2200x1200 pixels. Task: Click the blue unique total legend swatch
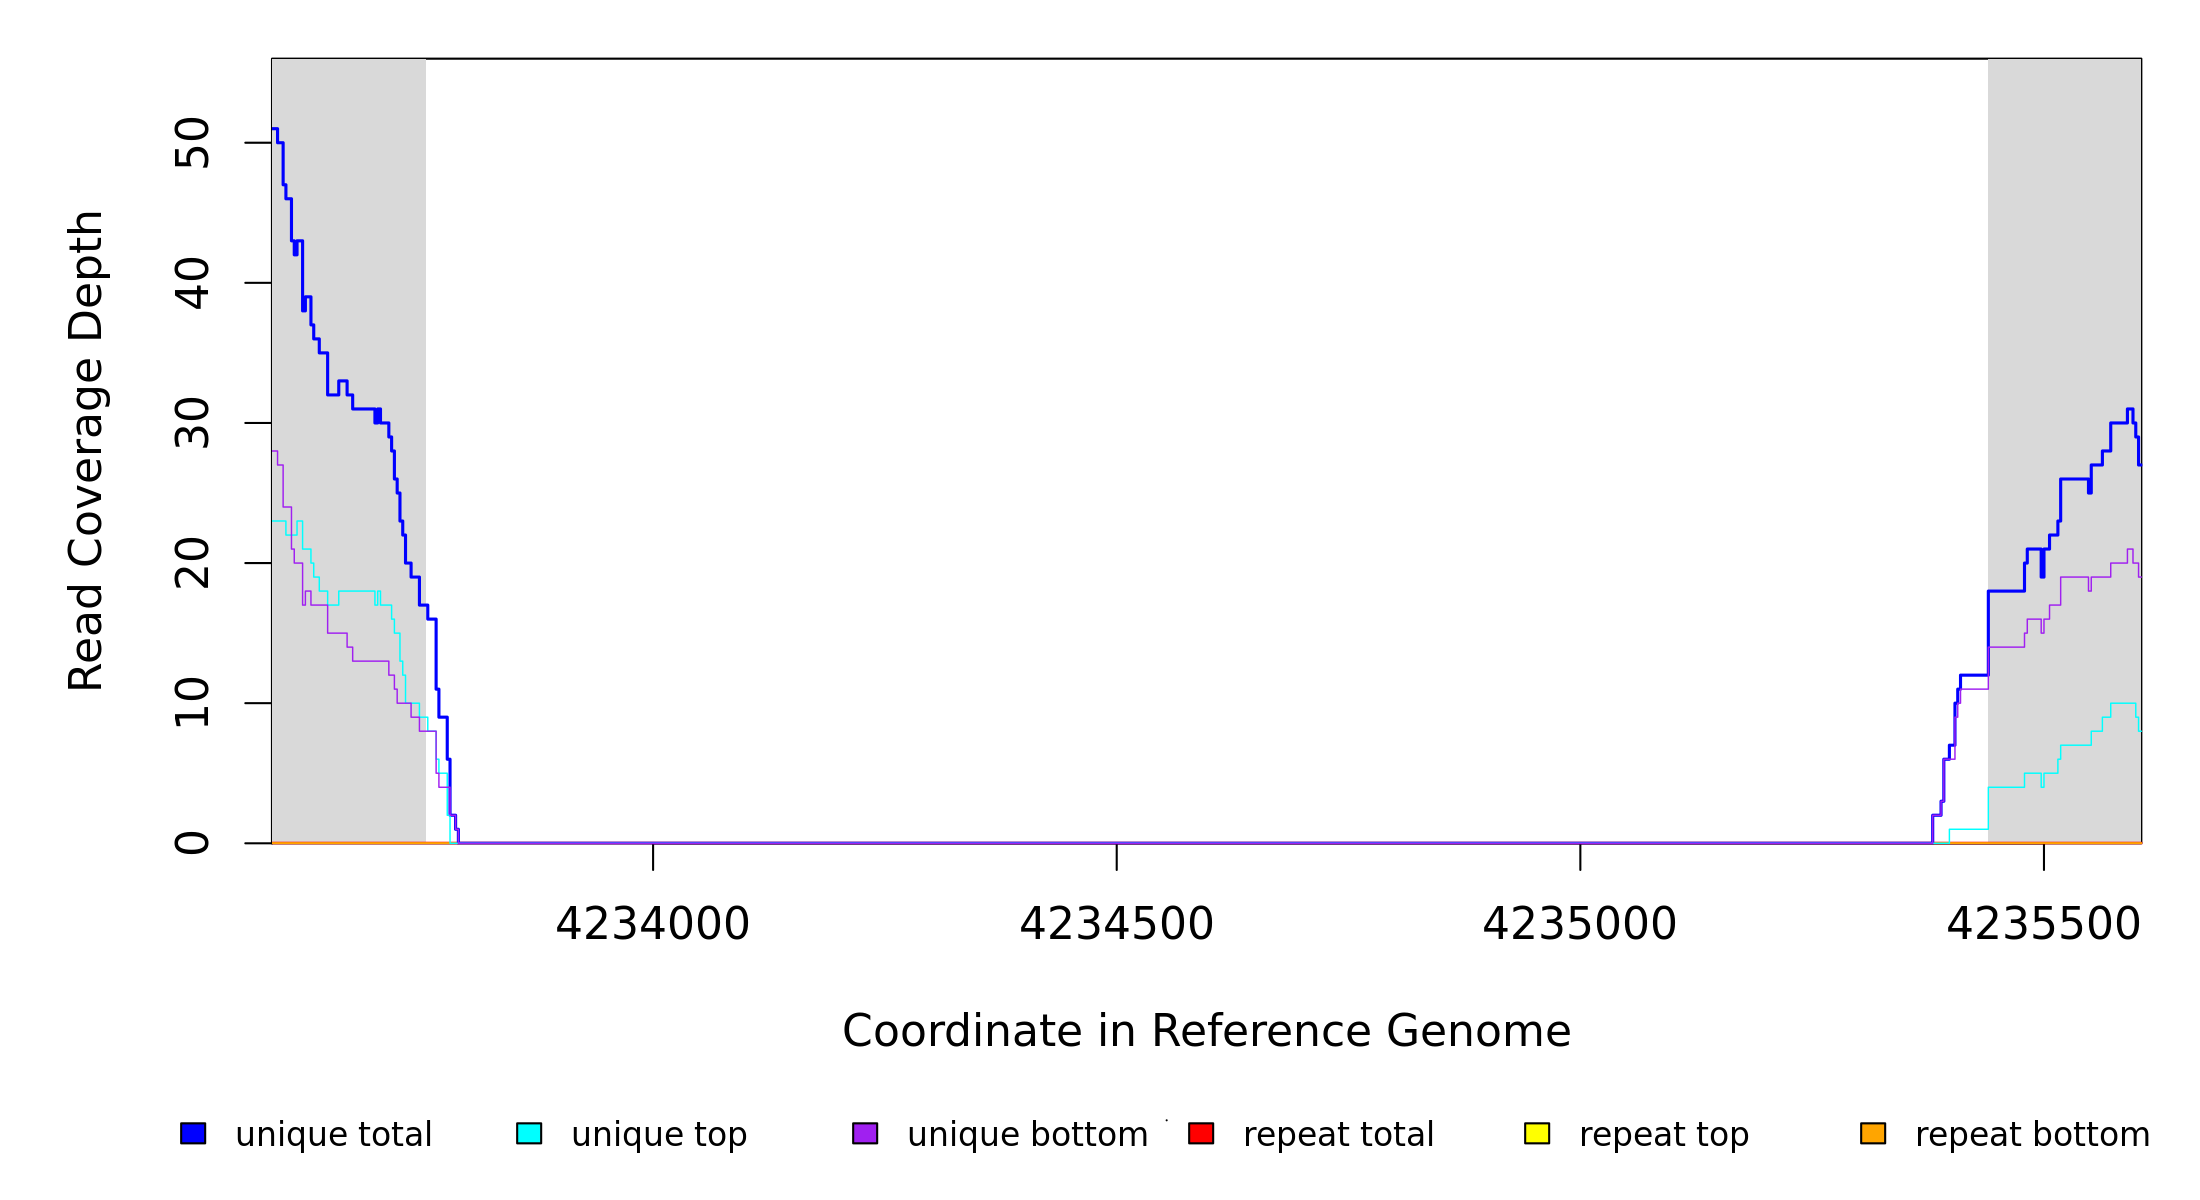(193, 1133)
